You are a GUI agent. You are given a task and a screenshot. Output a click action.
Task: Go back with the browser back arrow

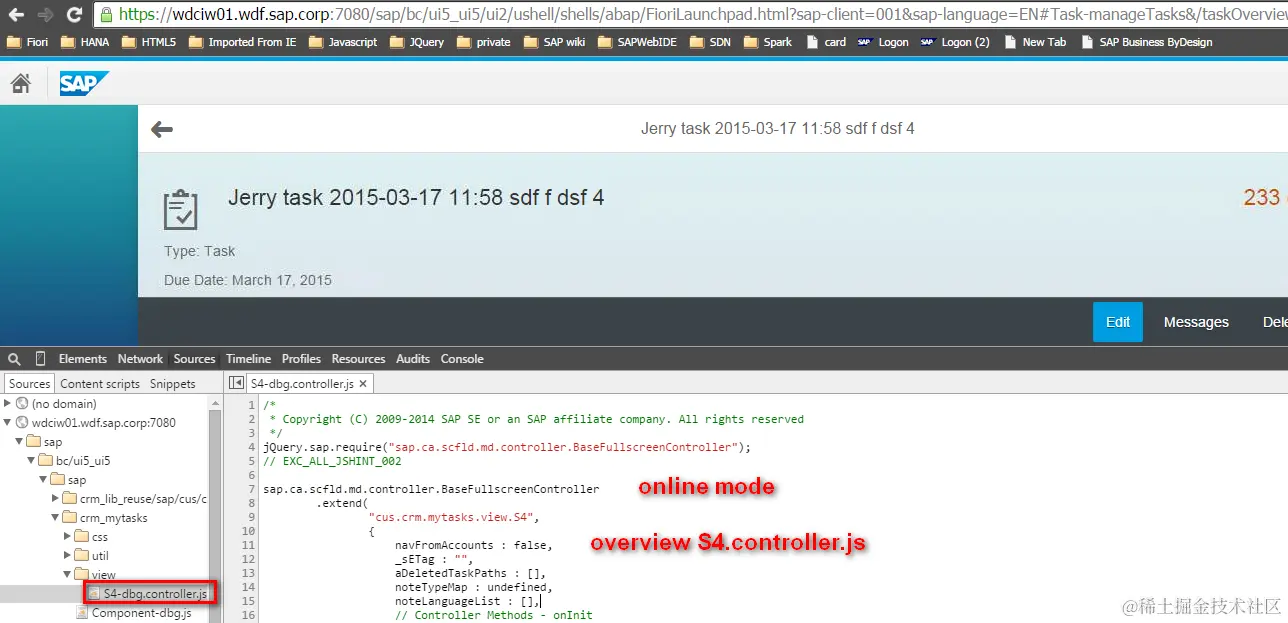point(16,15)
